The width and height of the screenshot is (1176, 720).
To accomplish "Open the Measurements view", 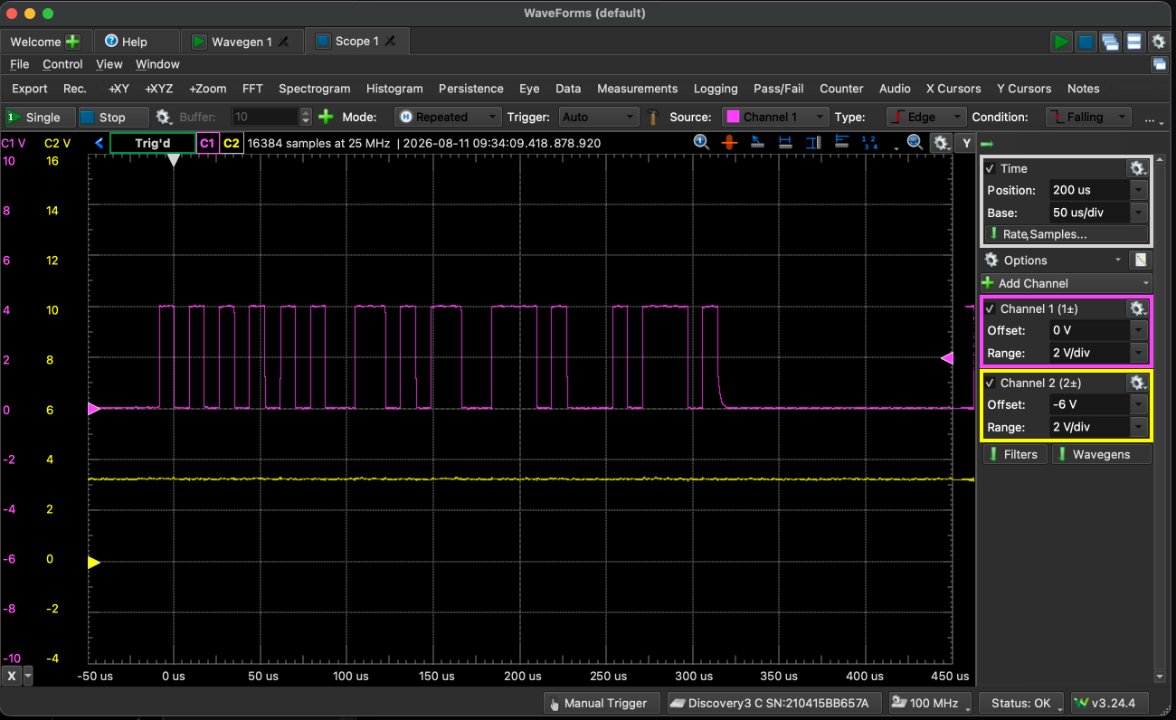I will 637,88.
